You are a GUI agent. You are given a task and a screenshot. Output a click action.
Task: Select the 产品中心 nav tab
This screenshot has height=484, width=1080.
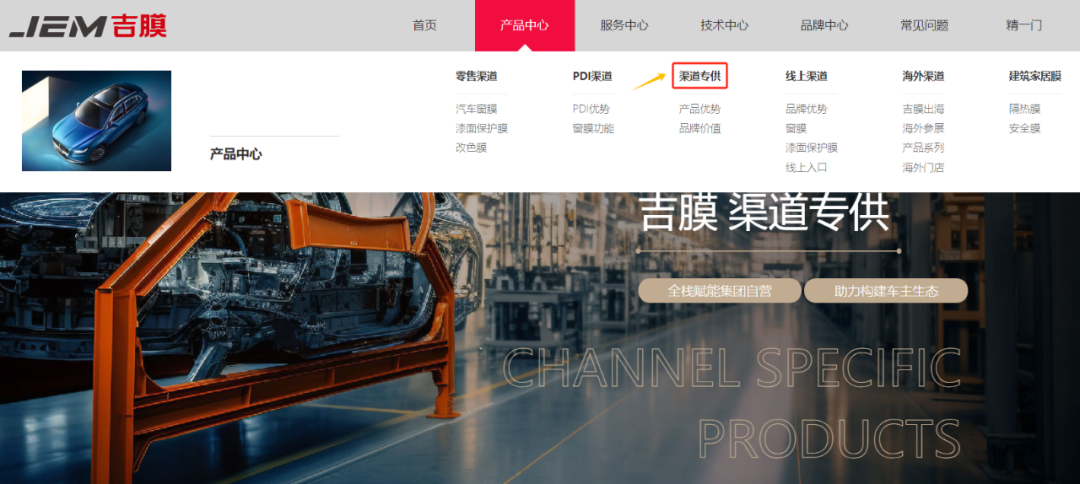(x=524, y=25)
